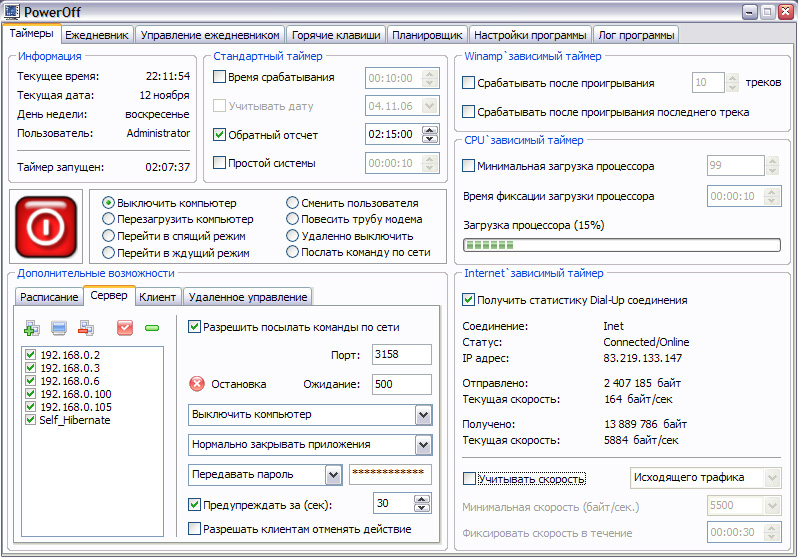
Task: Toggle Учитывать скорость checkbox
Action: [470, 479]
